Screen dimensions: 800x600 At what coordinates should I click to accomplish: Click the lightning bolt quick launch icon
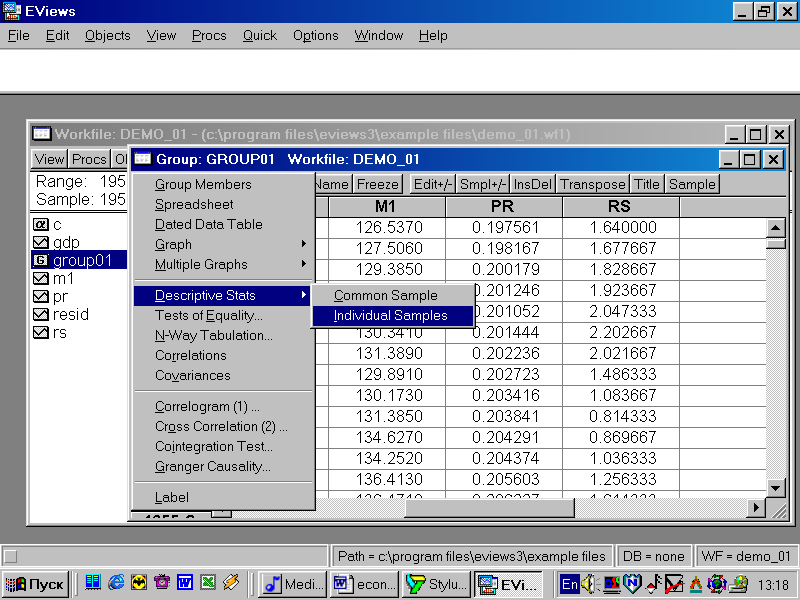click(231, 583)
